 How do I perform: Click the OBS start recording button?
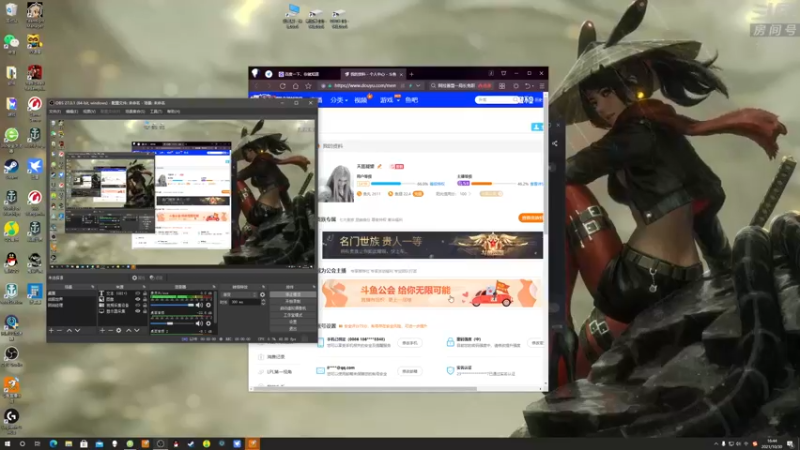[x=293, y=301]
